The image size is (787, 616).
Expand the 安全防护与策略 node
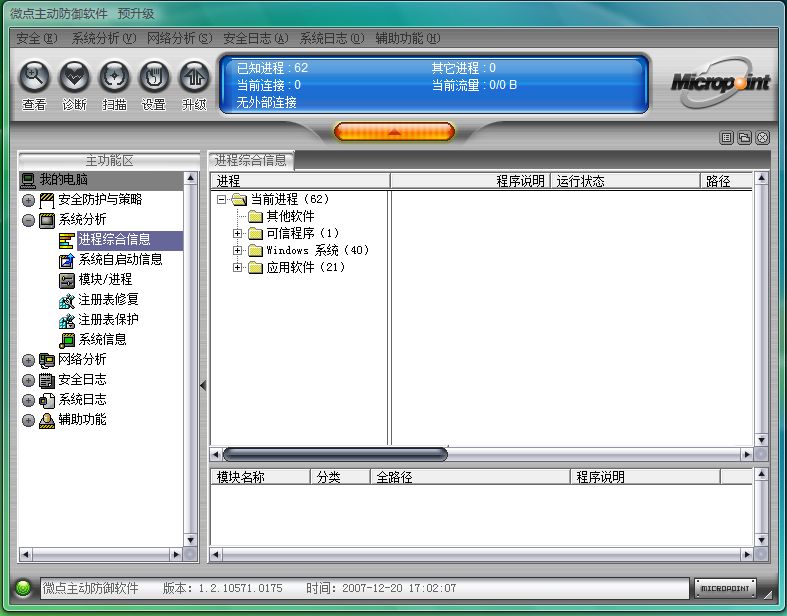click(x=29, y=200)
